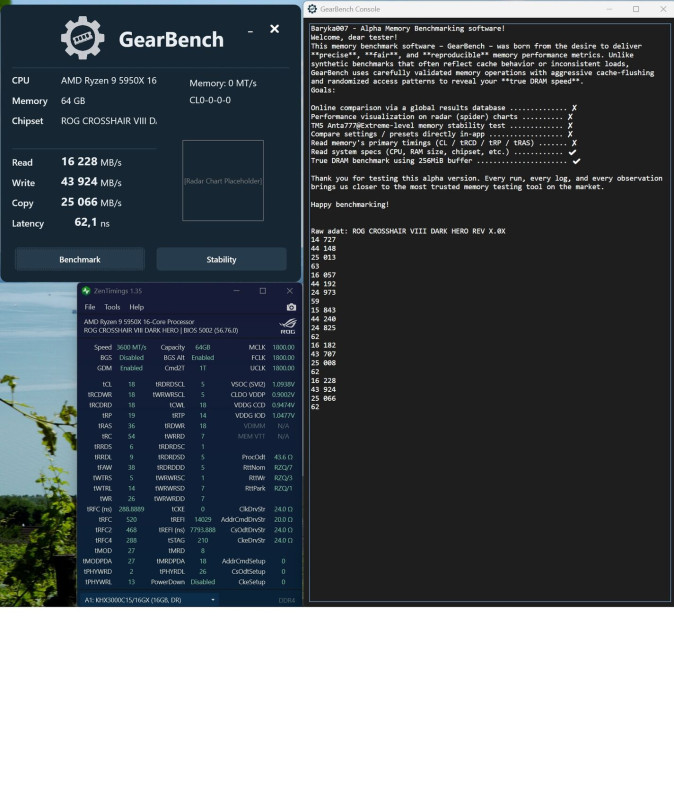Screen dimensions: 674x800
Task: Click the ZenTimings app icon in title bar
Action: click(86, 291)
